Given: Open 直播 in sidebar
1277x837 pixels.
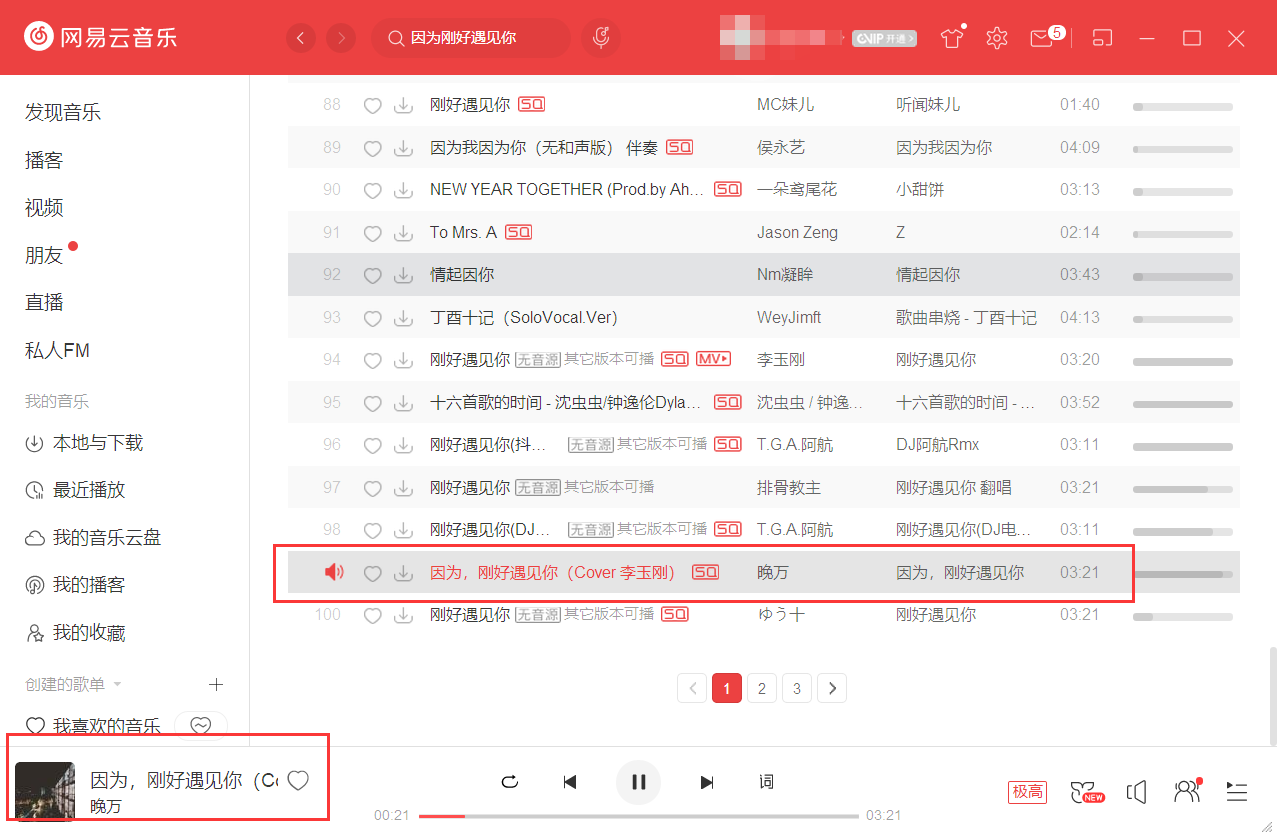Looking at the screenshot, I should point(44,302).
